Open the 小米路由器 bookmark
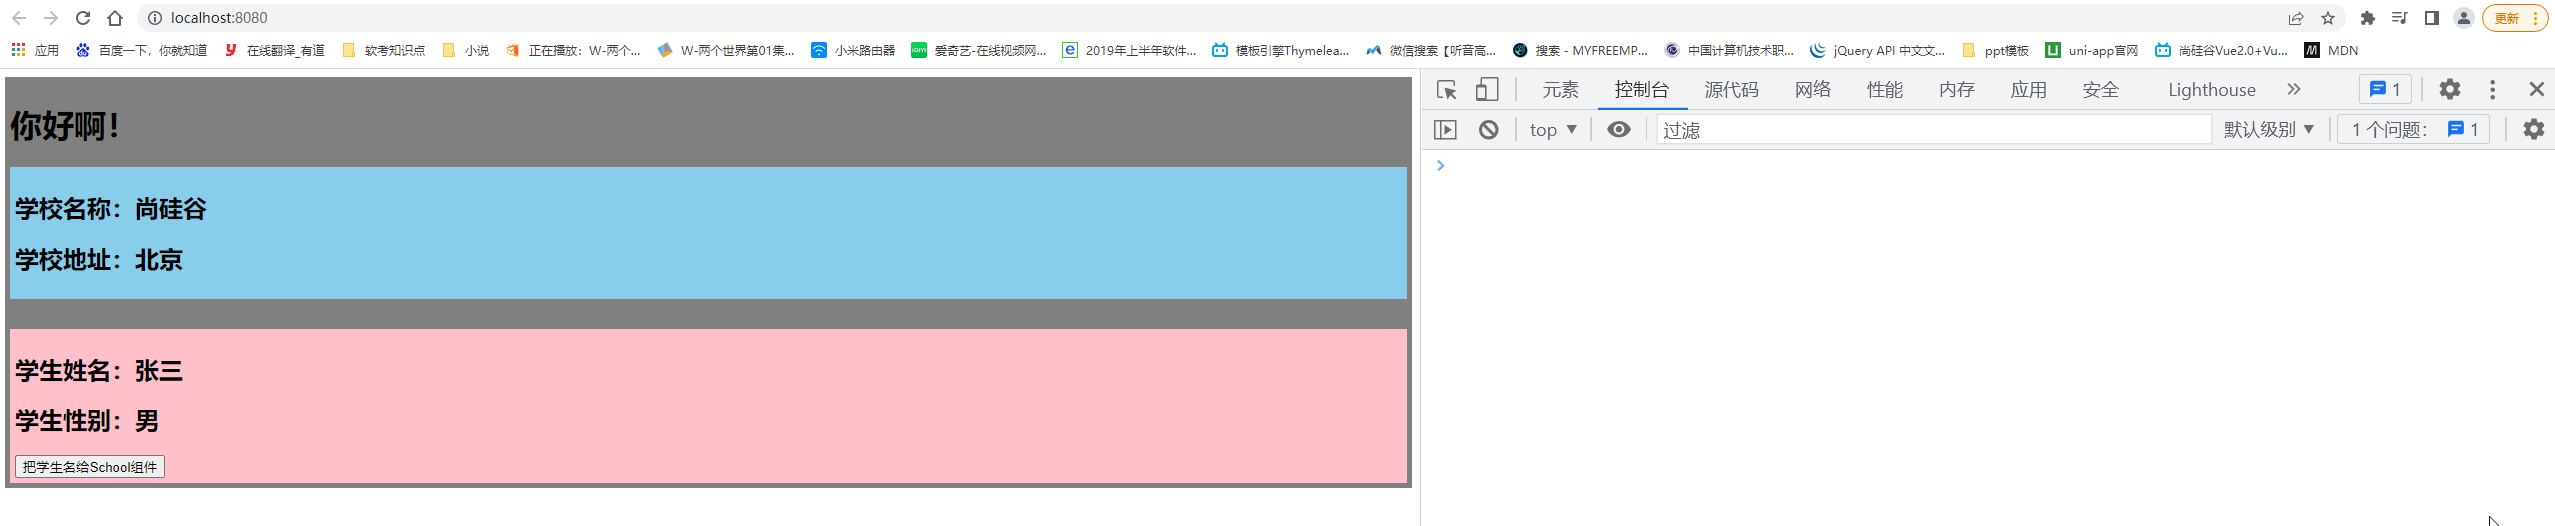The image size is (2555, 526). tap(853, 50)
